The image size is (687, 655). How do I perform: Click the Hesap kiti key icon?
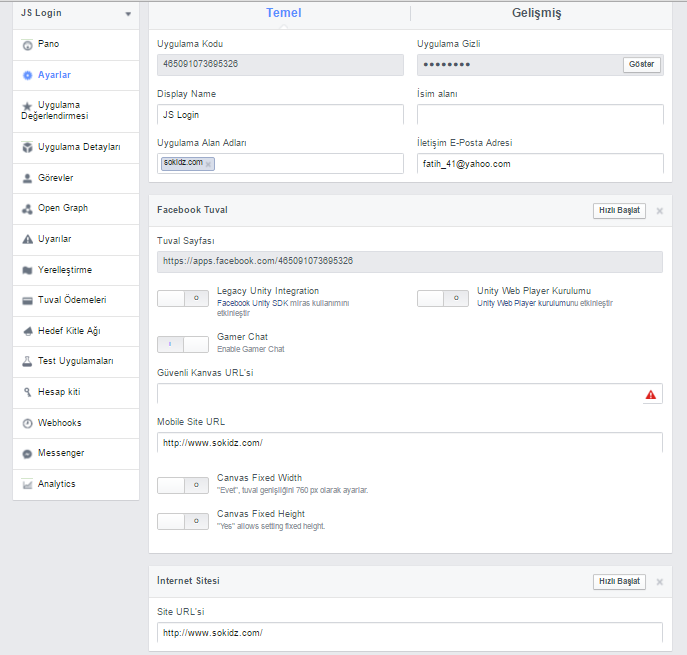coord(28,392)
